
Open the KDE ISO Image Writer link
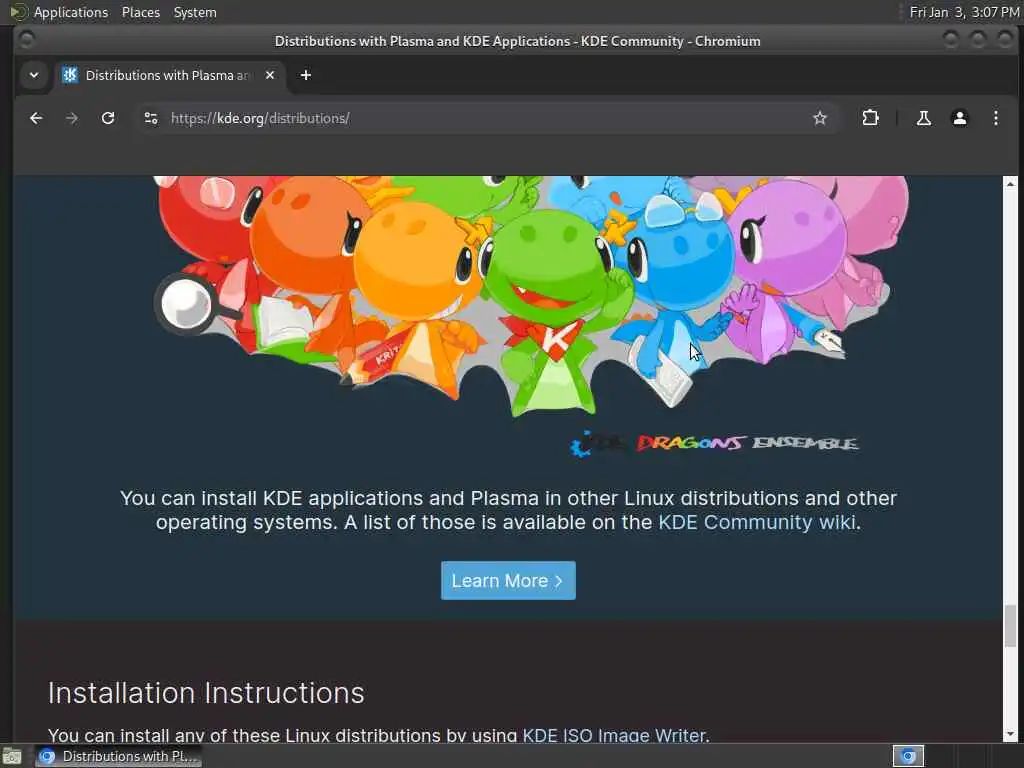point(614,735)
